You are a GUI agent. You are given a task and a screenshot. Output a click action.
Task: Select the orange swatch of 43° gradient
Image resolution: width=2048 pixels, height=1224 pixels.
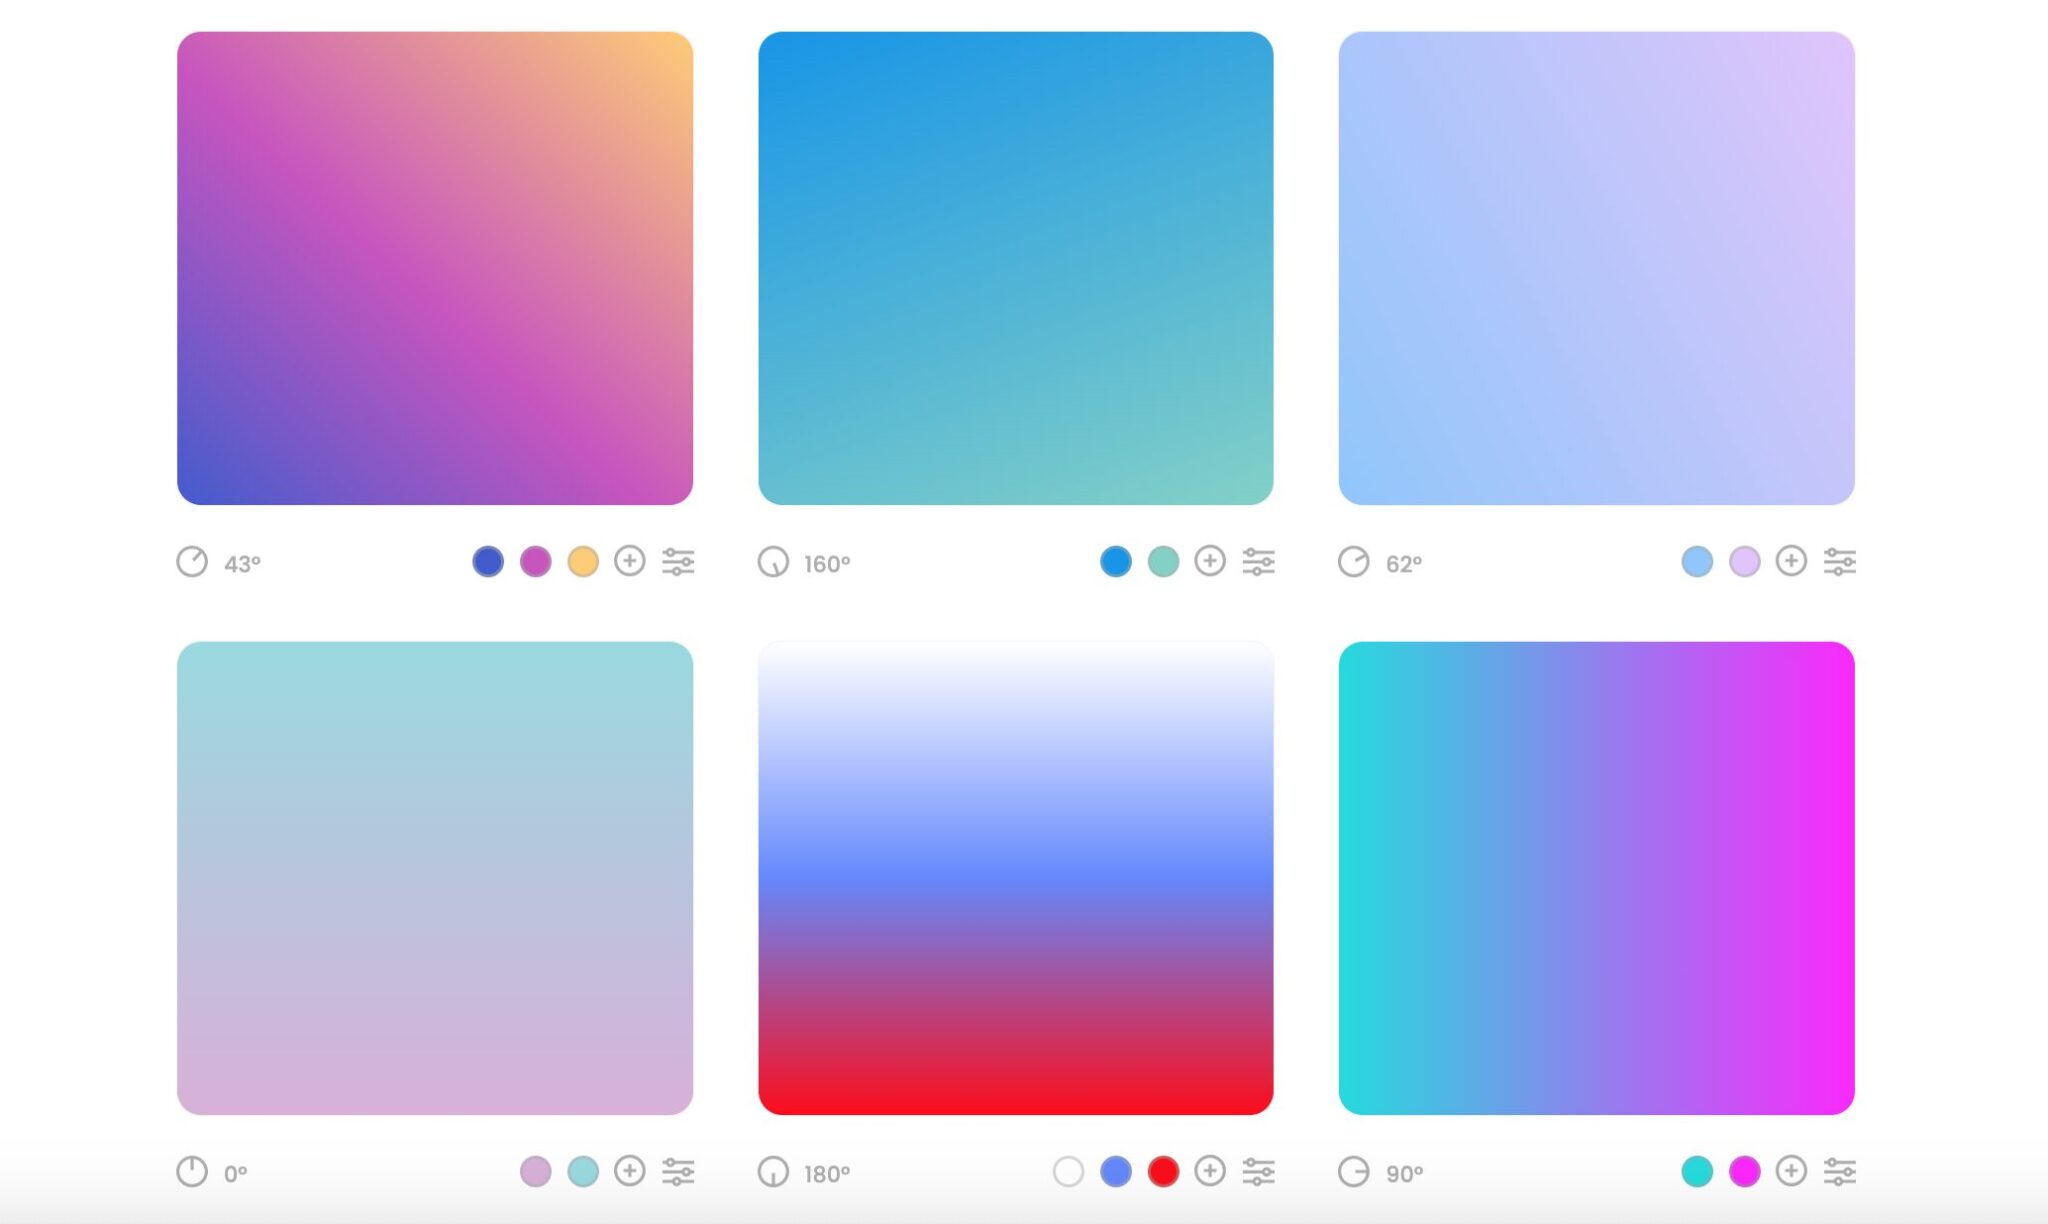pyautogui.click(x=583, y=561)
